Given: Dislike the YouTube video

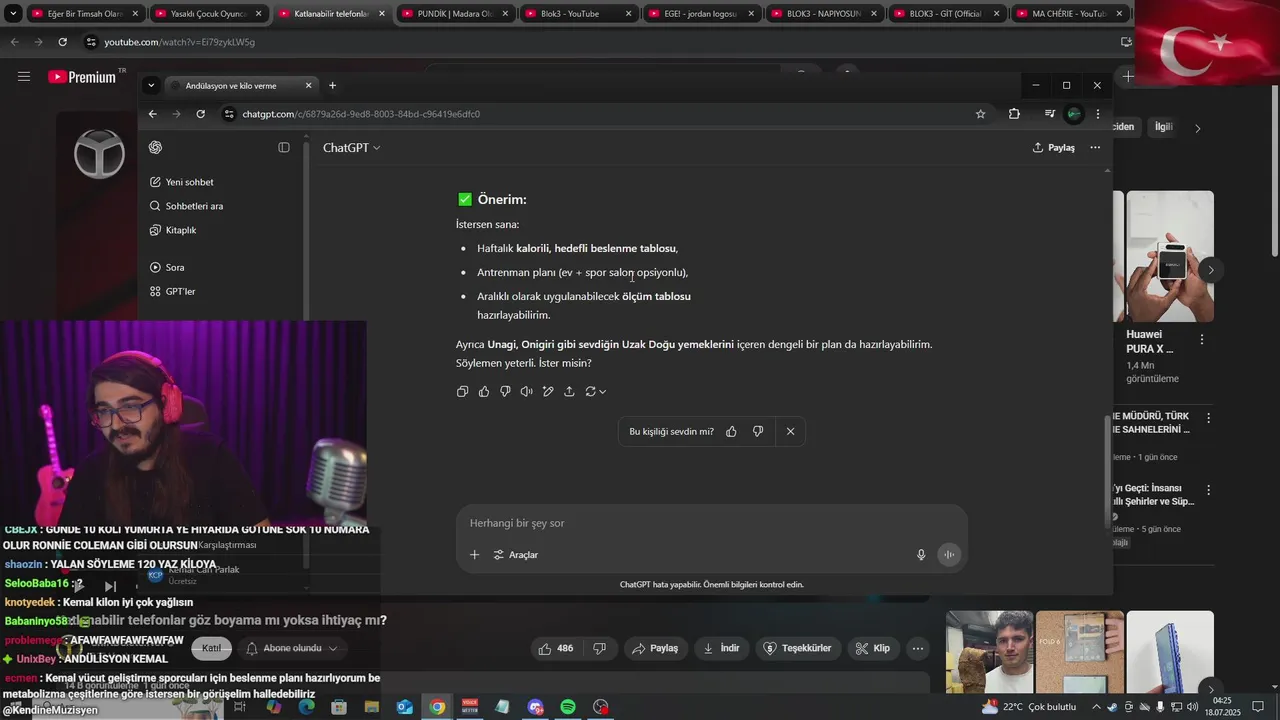Looking at the screenshot, I should coord(600,648).
